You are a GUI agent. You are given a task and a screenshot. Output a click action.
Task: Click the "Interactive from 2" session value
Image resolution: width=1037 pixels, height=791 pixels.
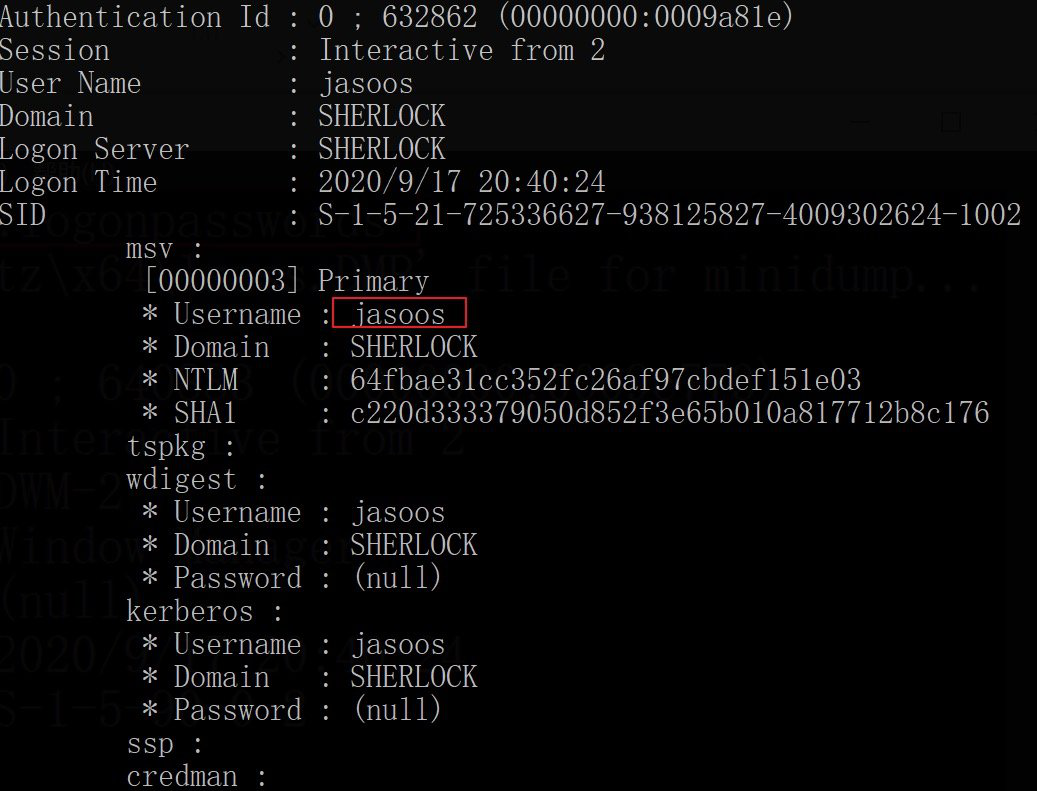[461, 50]
